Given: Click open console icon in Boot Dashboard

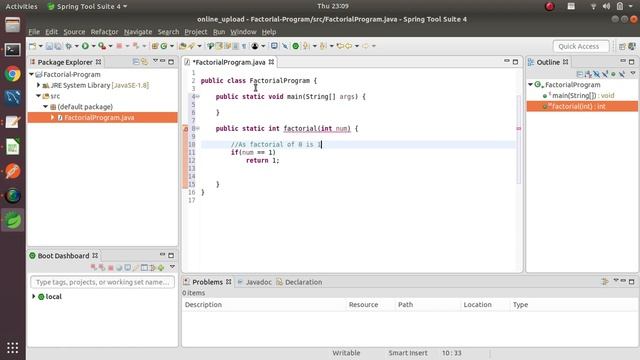Looking at the screenshot, I should click(x=127, y=267).
